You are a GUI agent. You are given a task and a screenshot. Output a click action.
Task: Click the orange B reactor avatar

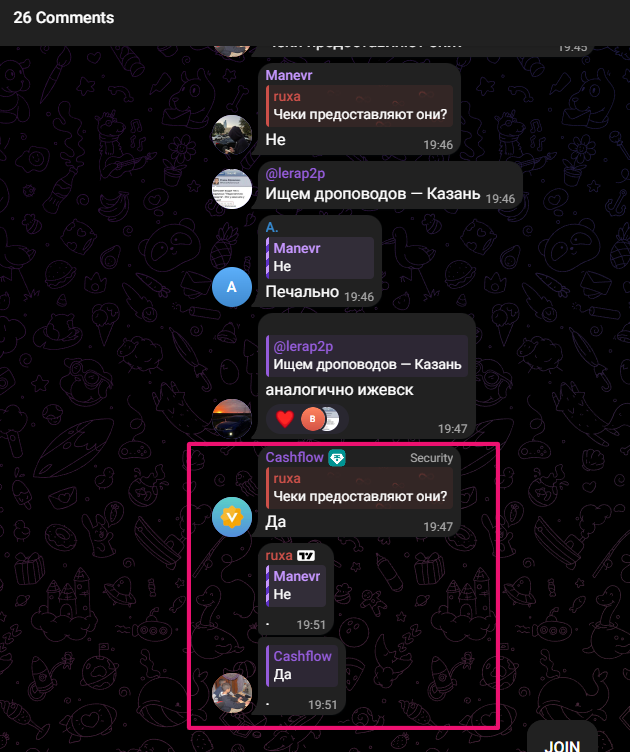tap(313, 419)
